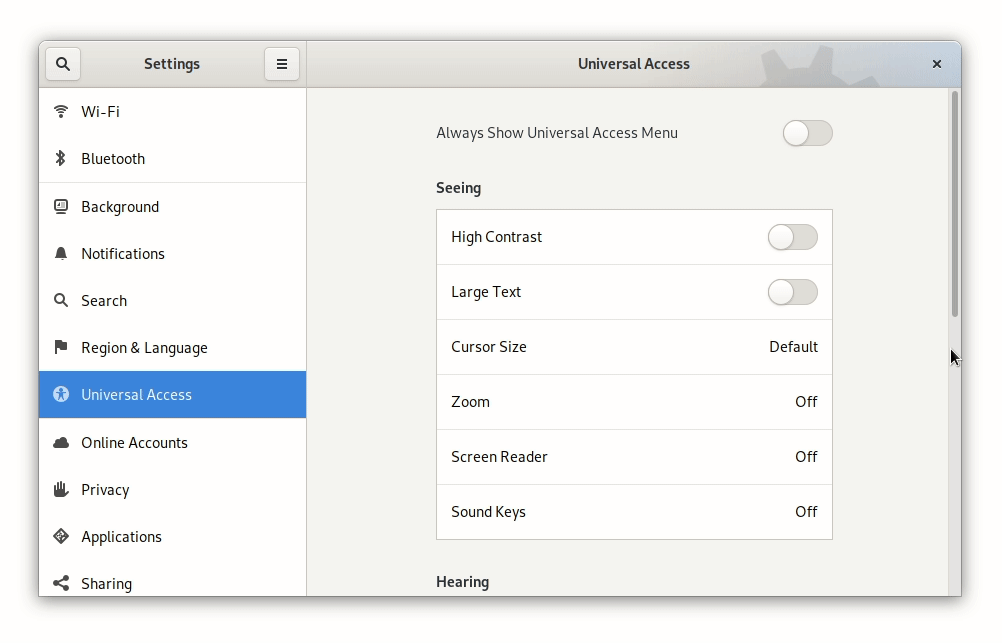Click the Region & Language flag icon
Viewport: 1002px width, 643px height.
coord(61,347)
